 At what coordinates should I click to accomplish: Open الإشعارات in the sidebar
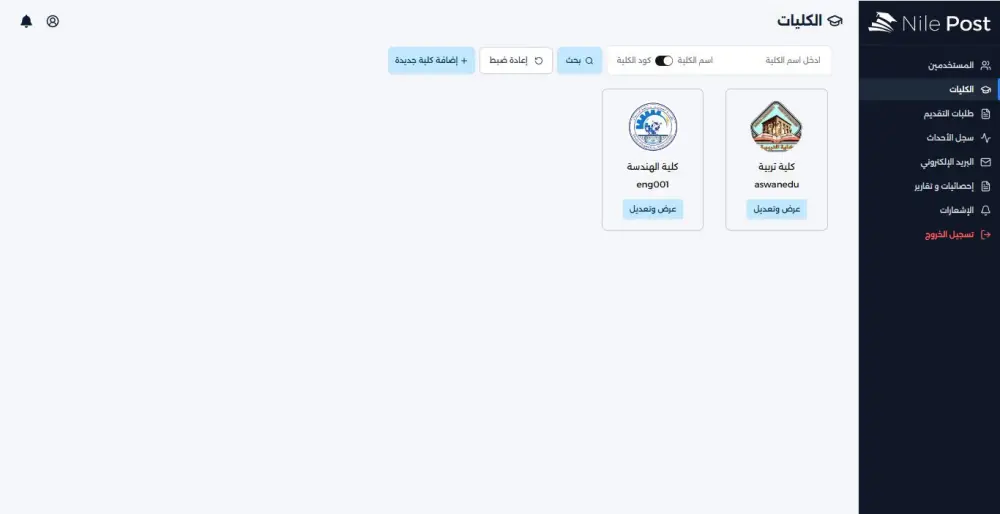(x=929, y=210)
